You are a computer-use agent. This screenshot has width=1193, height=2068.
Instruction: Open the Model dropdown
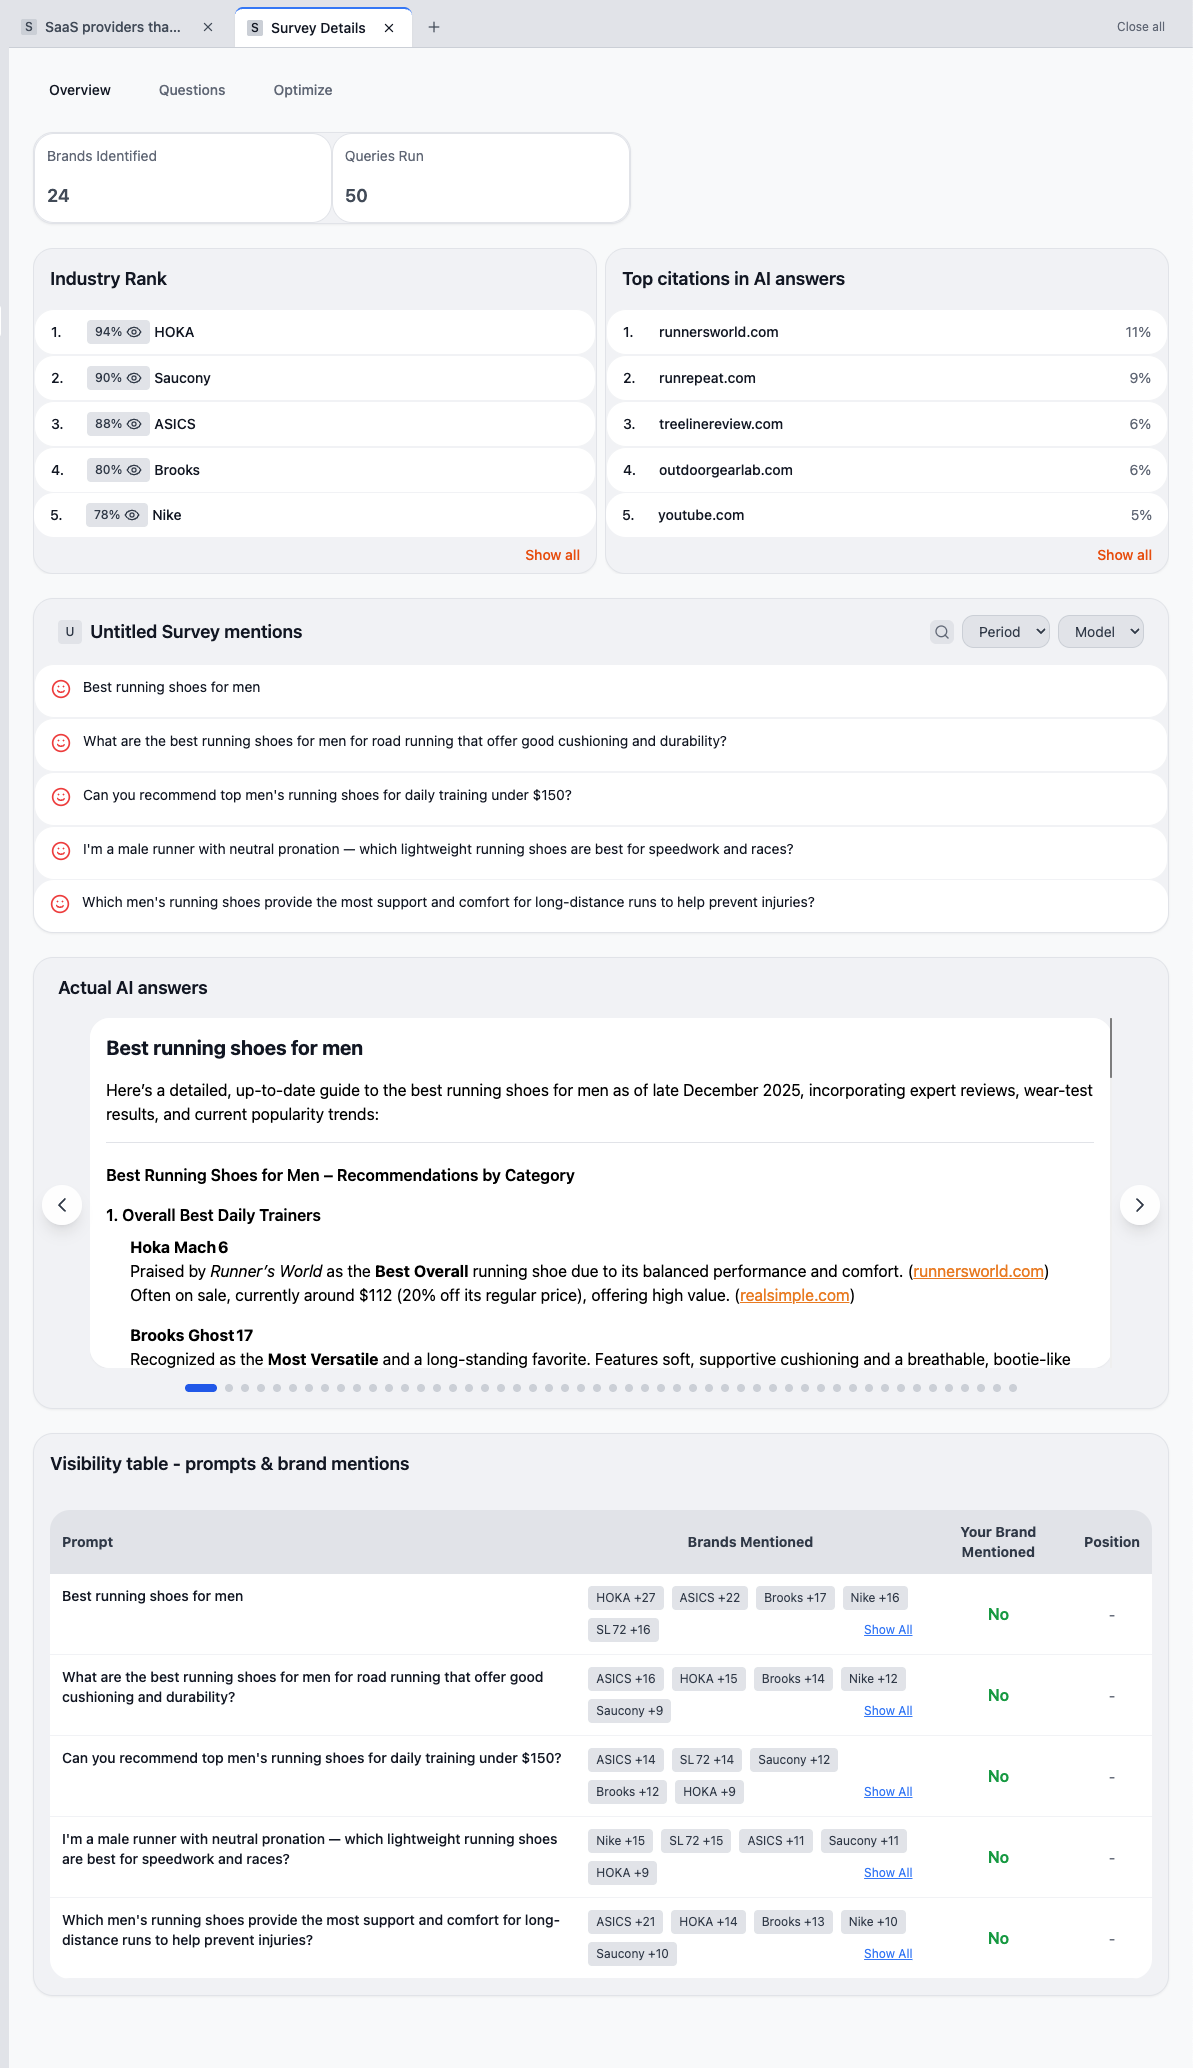click(1100, 631)
